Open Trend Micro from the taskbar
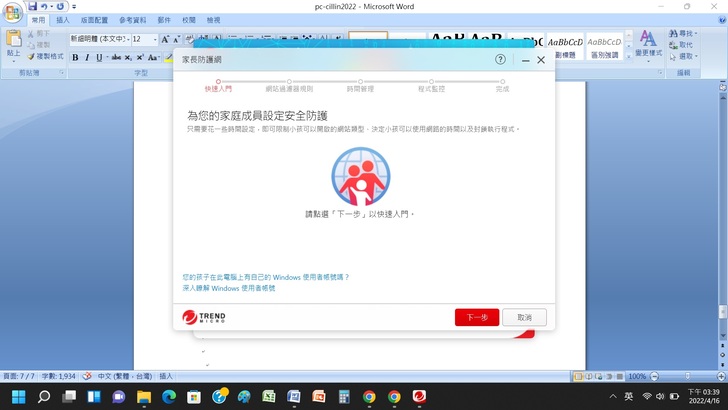 pyautogui.click(x=419, y=397)
